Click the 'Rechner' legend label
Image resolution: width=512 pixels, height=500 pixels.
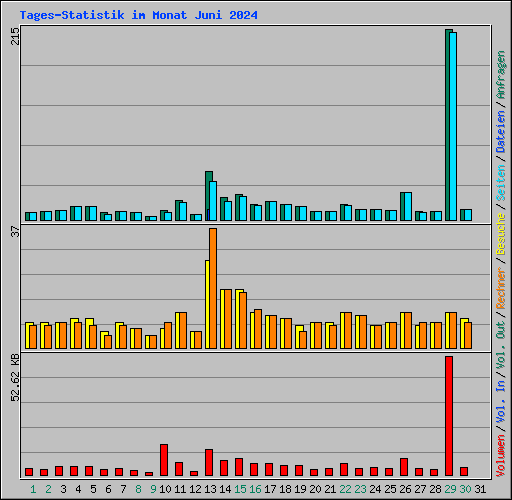click(501, 288)
